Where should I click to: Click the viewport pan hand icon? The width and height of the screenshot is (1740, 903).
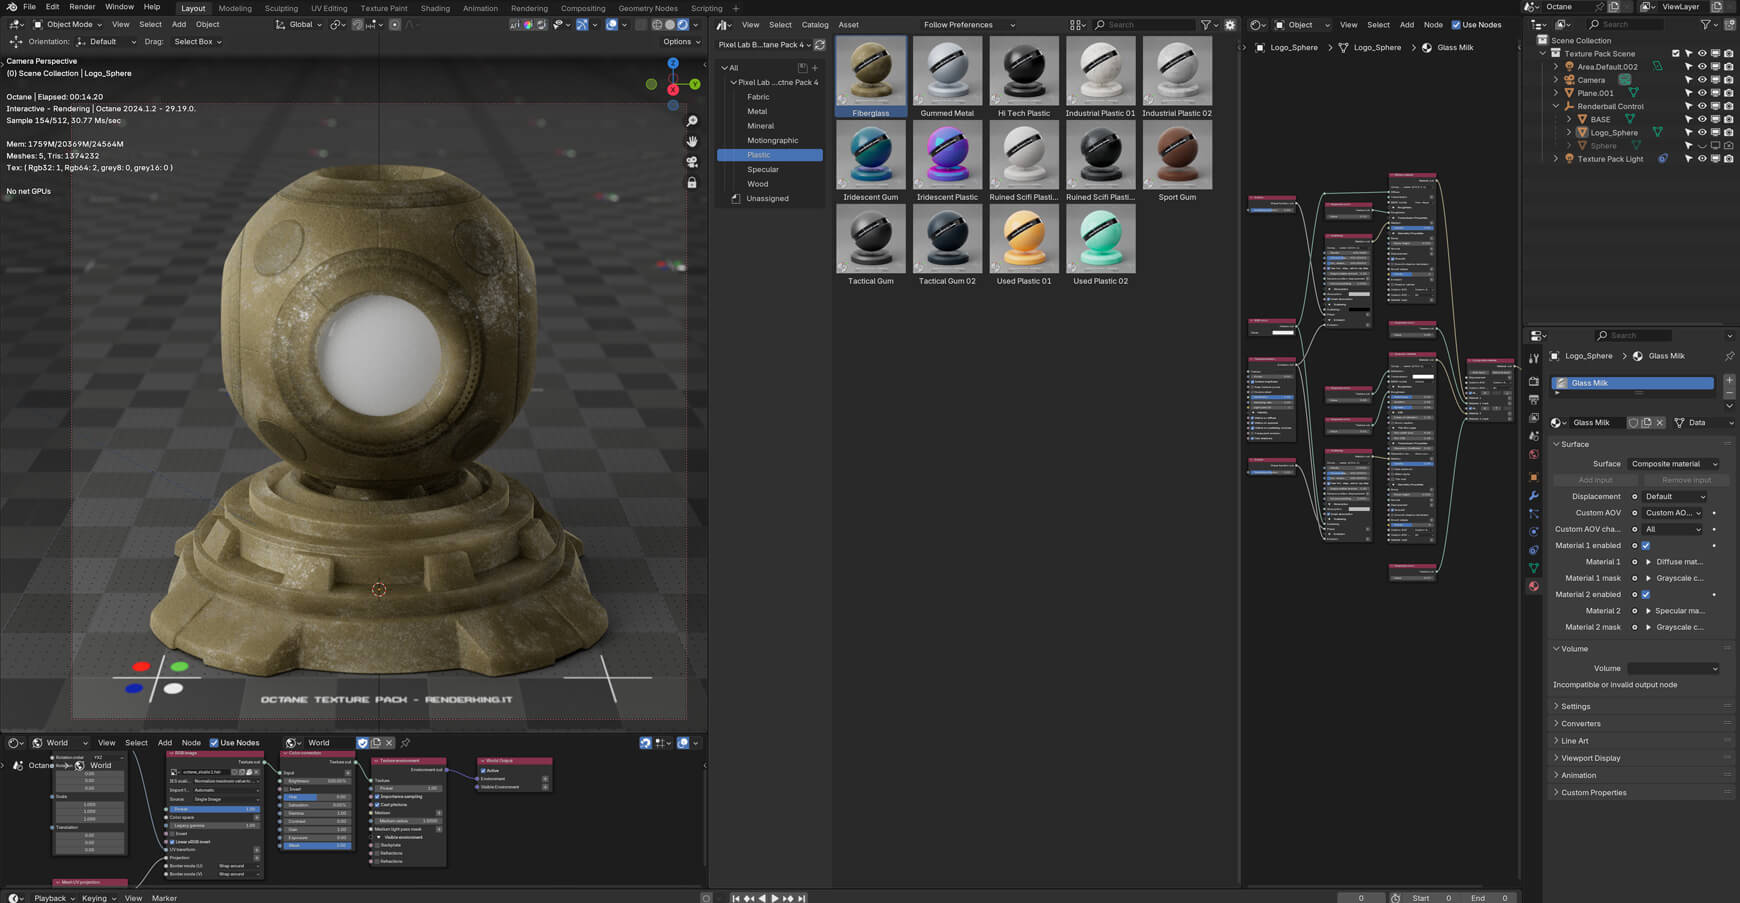pyautogui.click(x=692, y=141)
